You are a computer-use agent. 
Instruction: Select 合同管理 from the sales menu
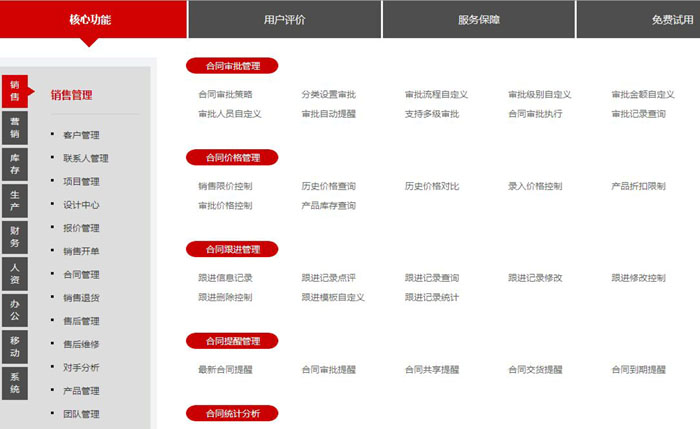[81, 275]
